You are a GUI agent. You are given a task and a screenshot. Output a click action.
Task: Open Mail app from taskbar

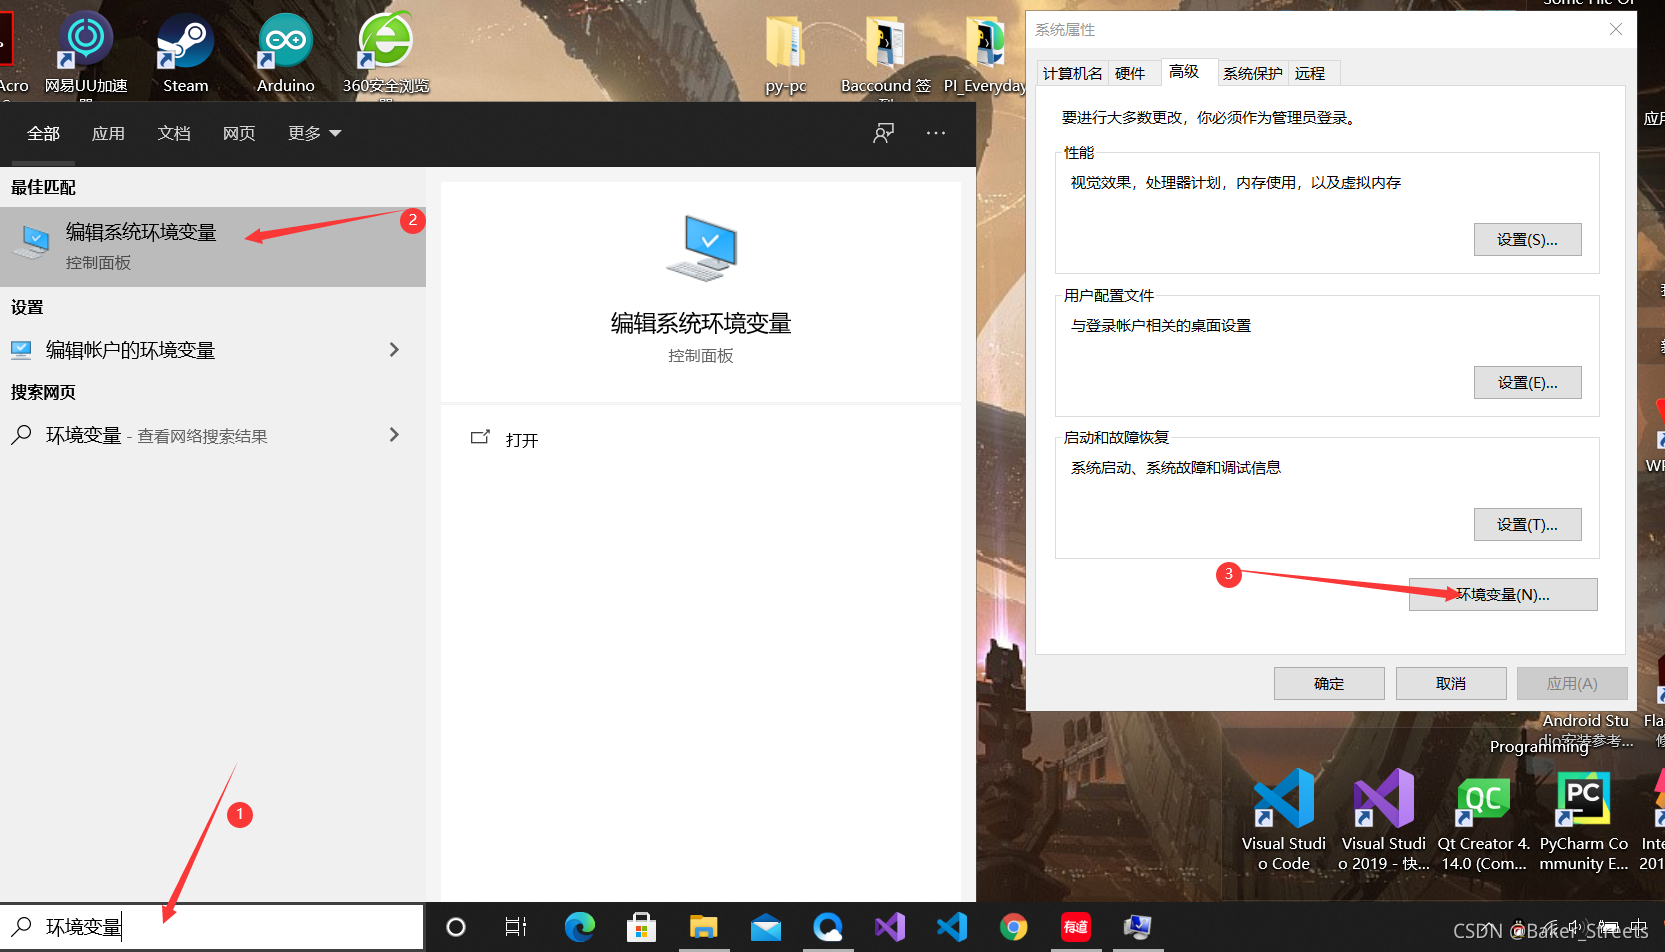(x=766, y=927)
